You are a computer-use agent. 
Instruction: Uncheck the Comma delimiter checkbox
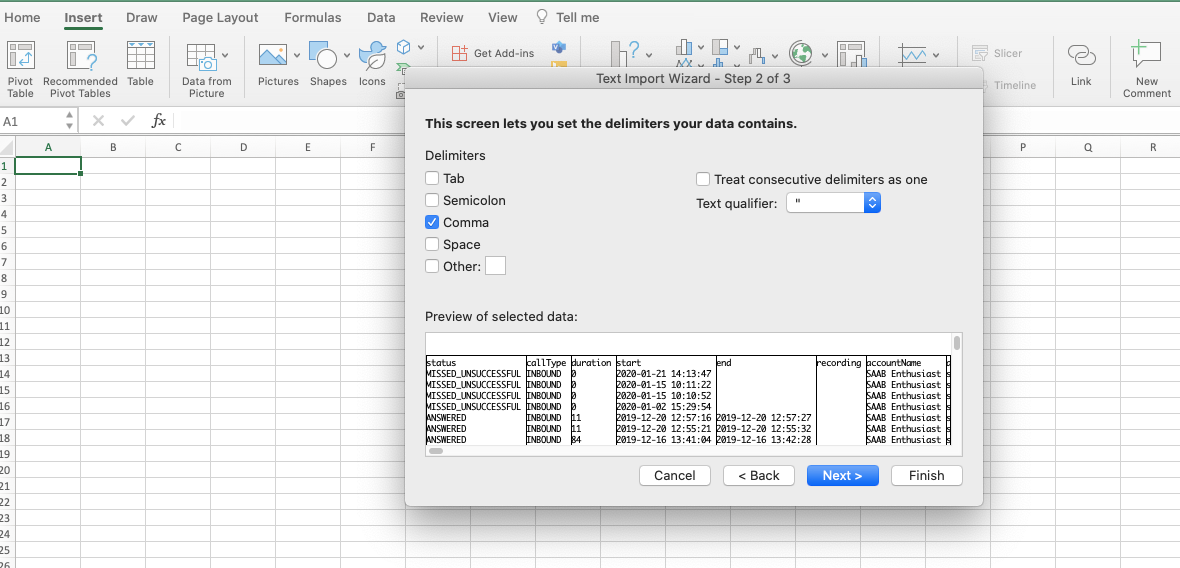432,223
